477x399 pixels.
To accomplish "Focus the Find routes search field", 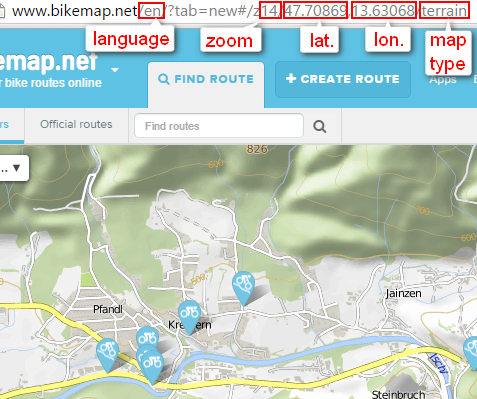I will pyautogui.click(x=219, y=126).
